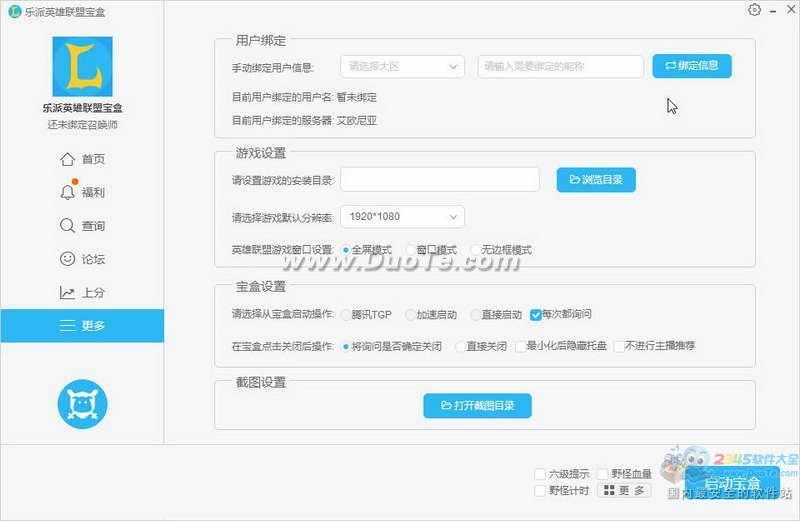Image resolution: width=800 pixels, height=521 pixels.
Task: Select the 无边框模式 radio option
Action: 475,249
